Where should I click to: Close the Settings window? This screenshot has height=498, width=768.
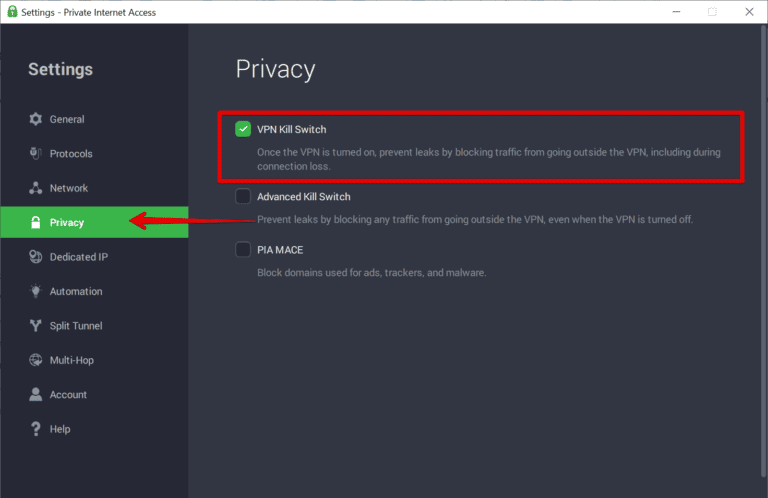click(x=749, y=12)
